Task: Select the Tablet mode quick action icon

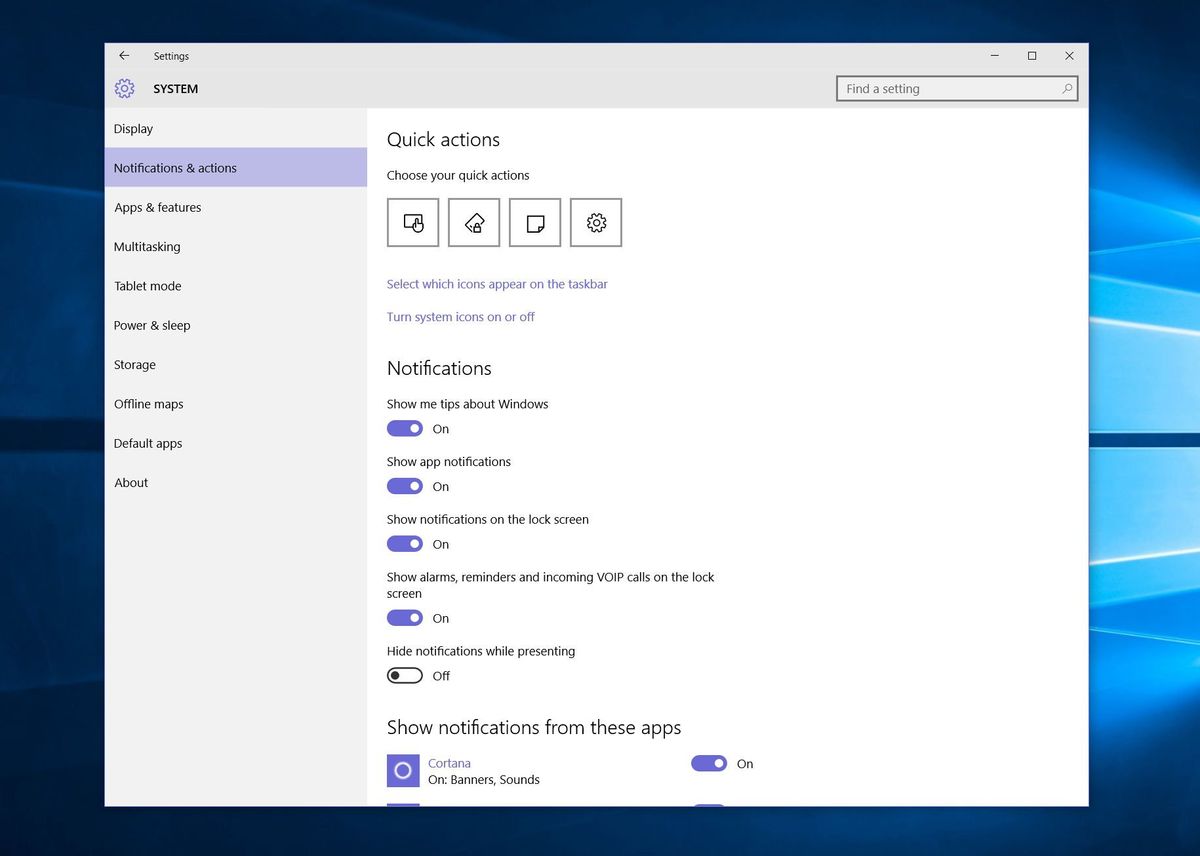Action: (413, 222)
